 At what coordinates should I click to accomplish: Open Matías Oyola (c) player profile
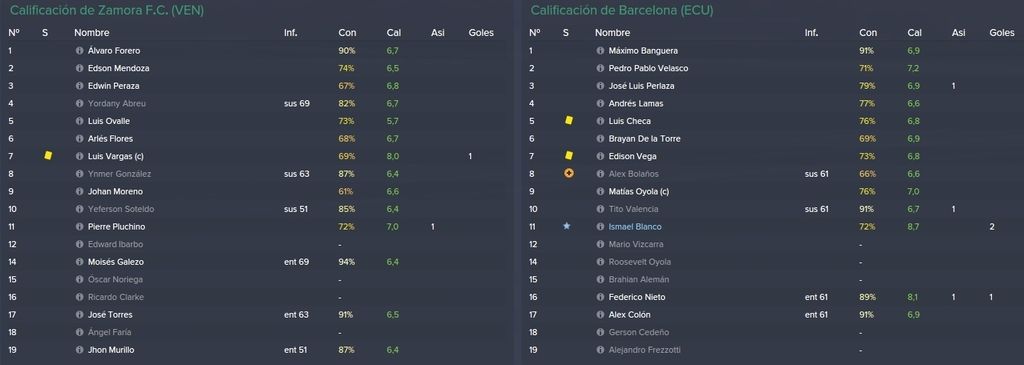tap(638, 192)
